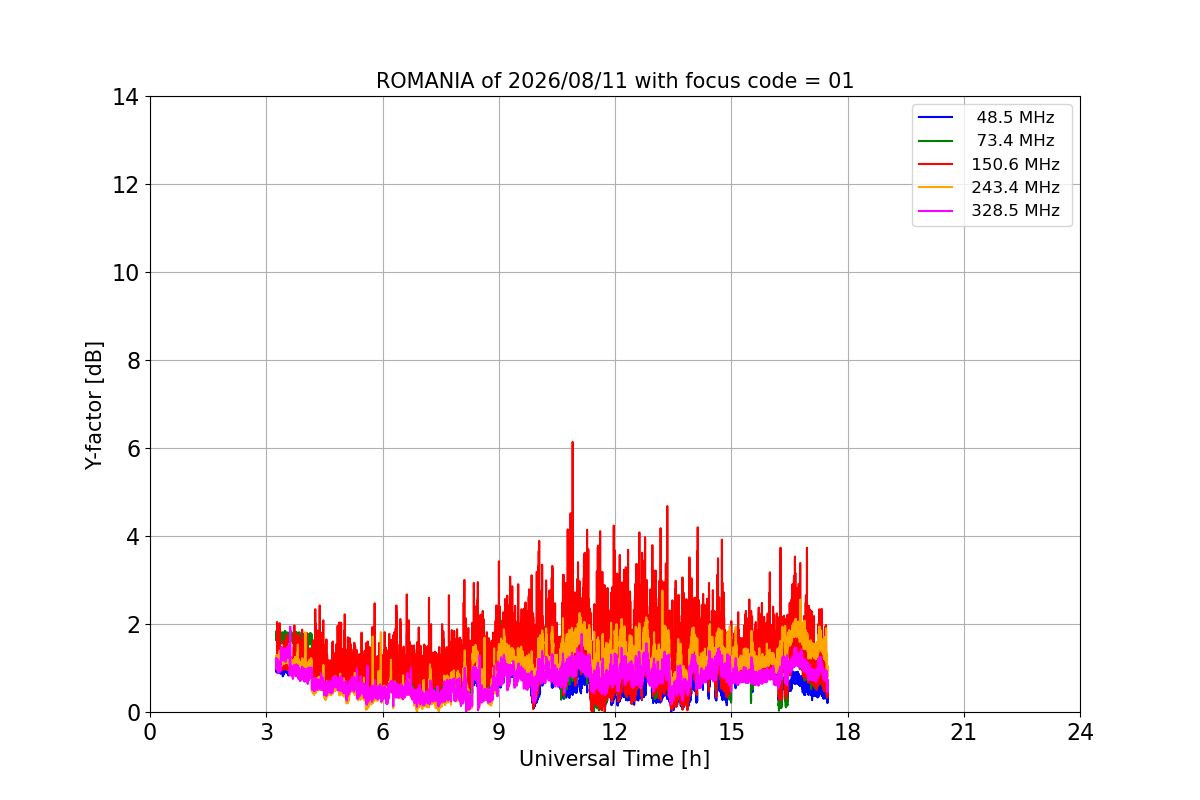Click the 12 tick on the time axis
The width and height of the screenshot is (1200, 800).
(x=615, y=731)
